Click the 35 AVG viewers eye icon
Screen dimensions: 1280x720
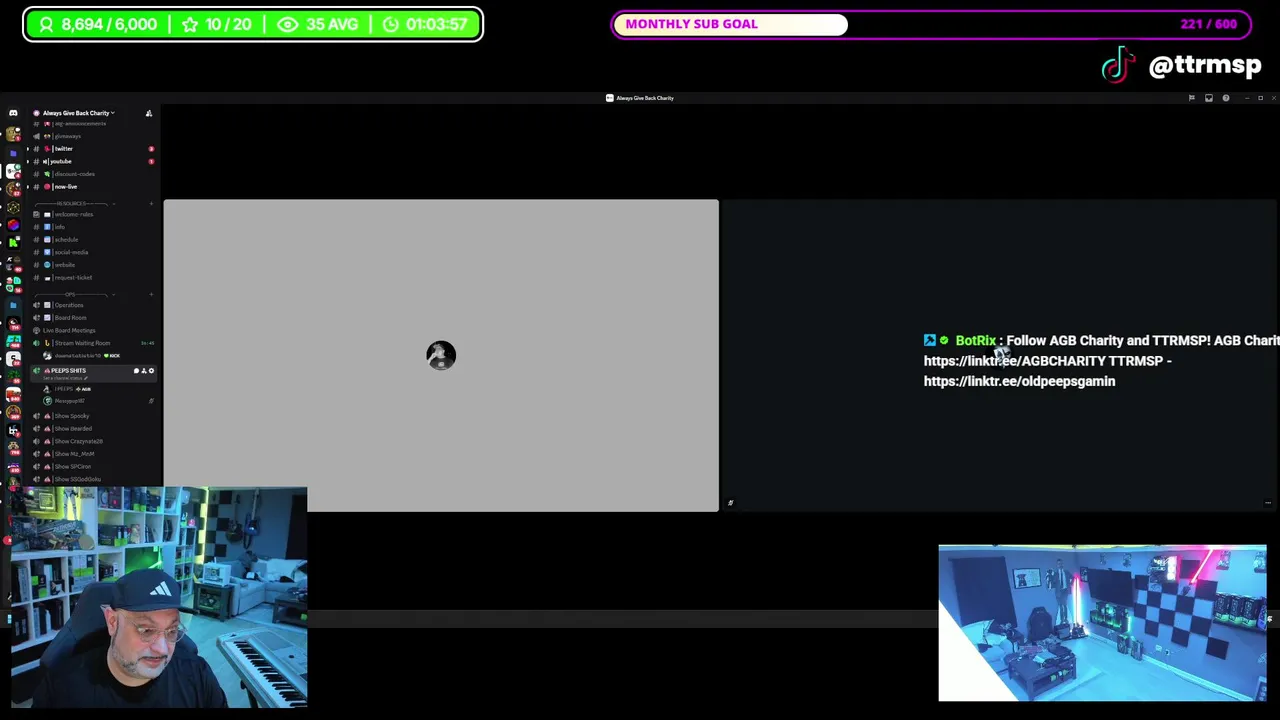point(287,24)
